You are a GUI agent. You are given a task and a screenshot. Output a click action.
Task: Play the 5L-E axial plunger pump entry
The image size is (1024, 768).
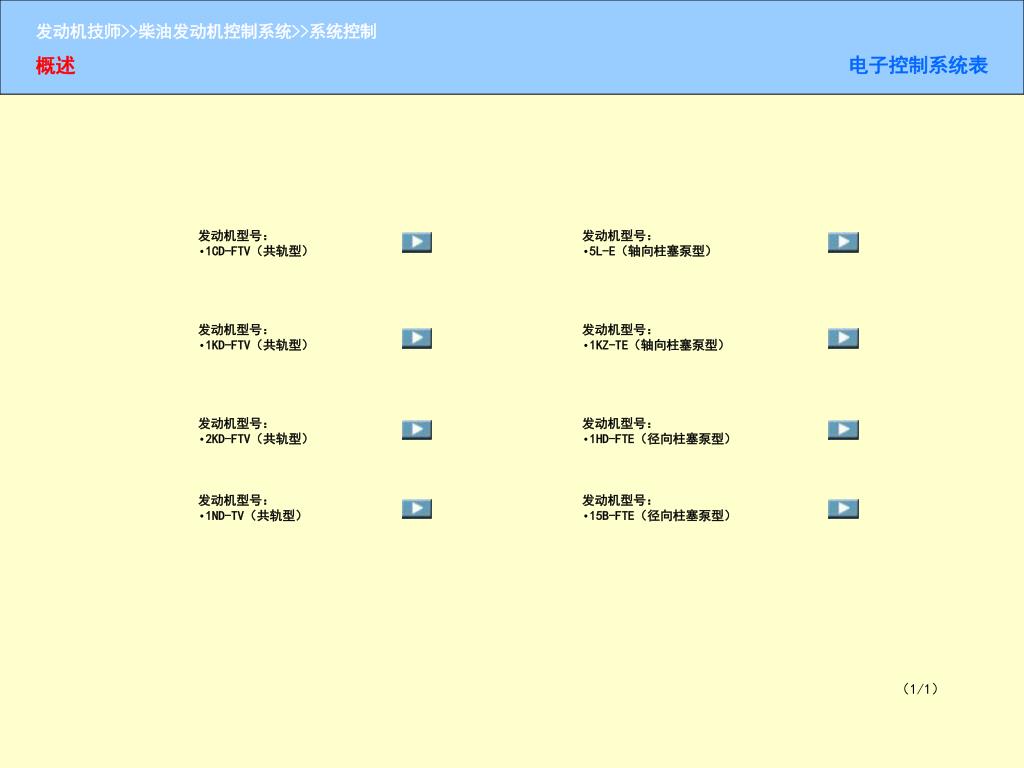coord(843,242)
